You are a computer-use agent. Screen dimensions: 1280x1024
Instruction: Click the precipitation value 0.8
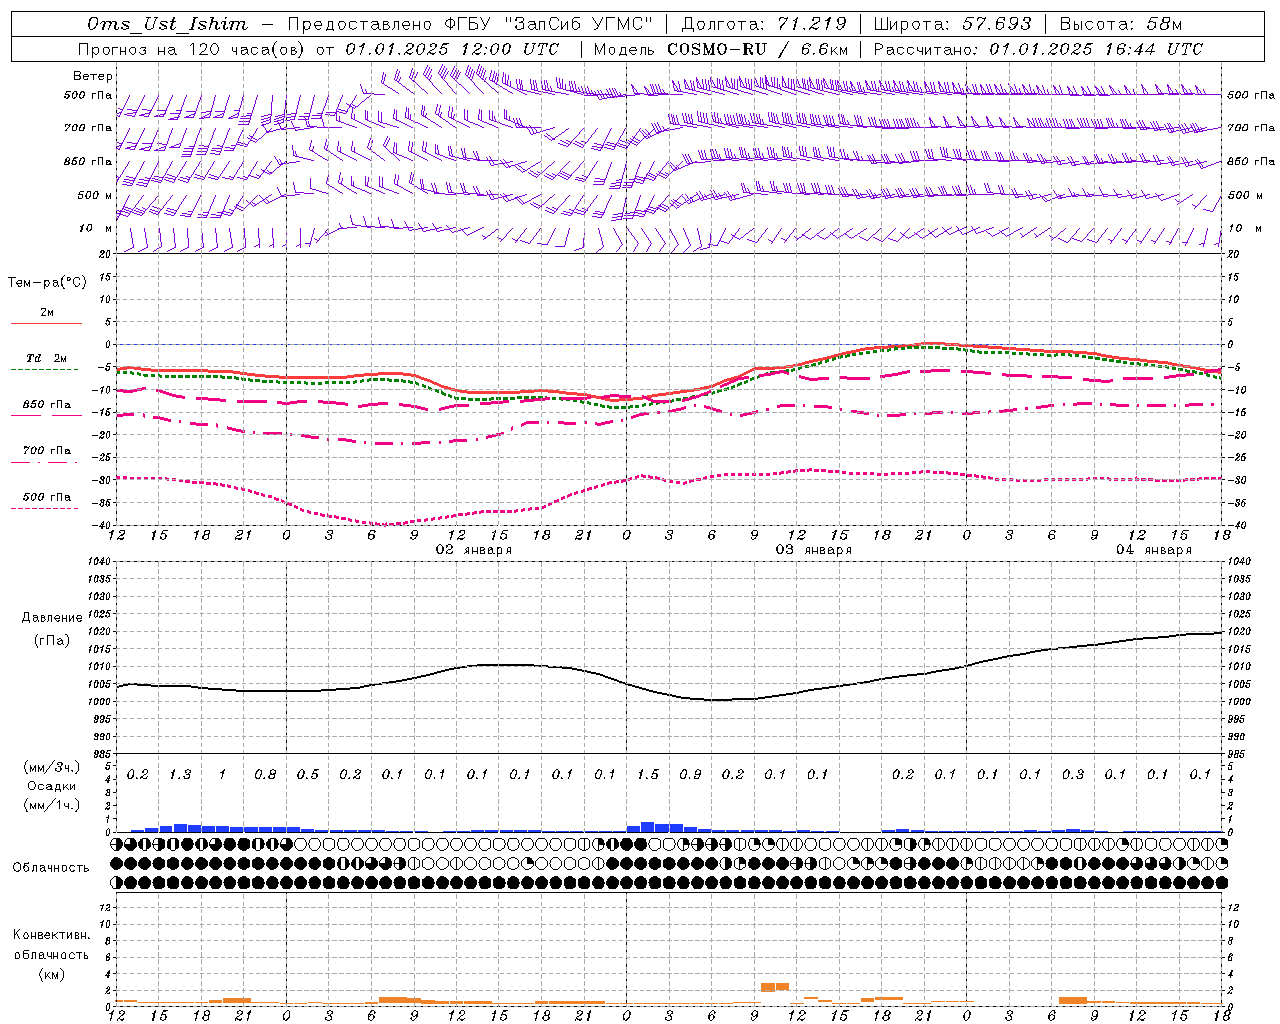(265, 775)
